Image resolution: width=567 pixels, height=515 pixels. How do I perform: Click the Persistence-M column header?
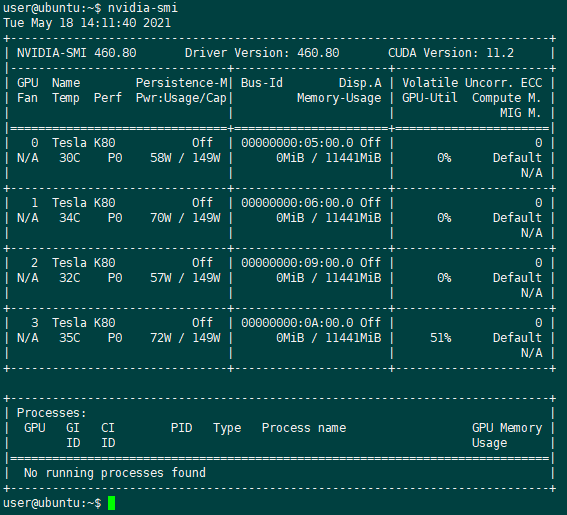pos(182,83)
